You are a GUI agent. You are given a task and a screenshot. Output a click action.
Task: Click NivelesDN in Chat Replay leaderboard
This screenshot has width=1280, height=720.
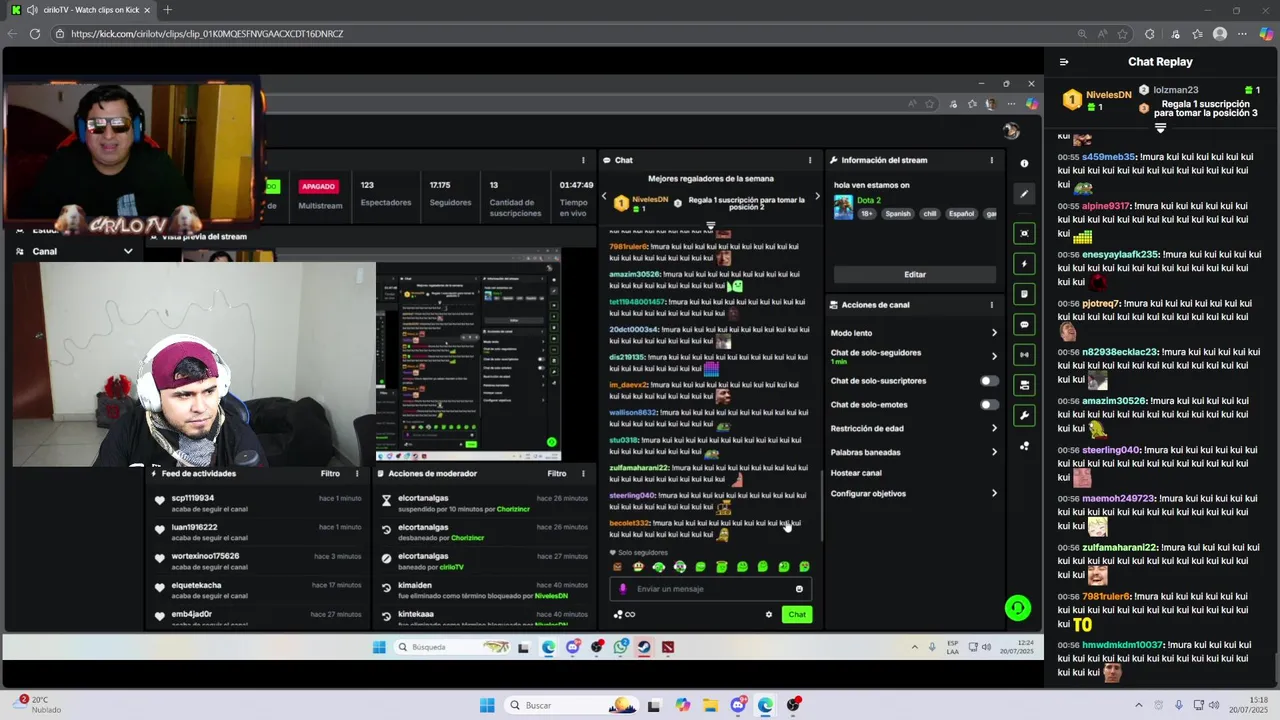[x=1109, y=95]
